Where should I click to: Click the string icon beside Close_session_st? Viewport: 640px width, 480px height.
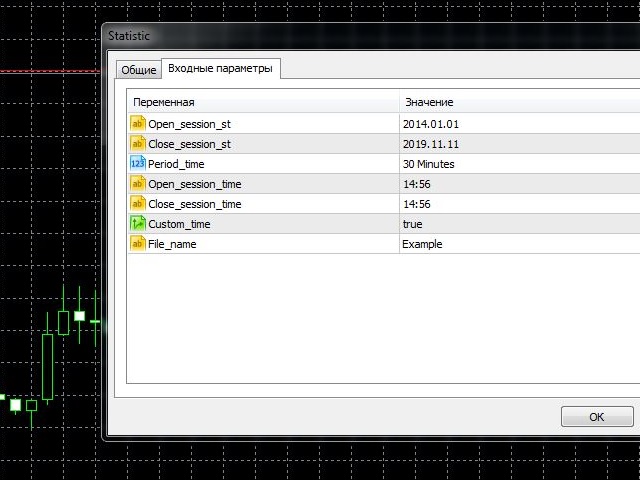(x=138, y=144)
